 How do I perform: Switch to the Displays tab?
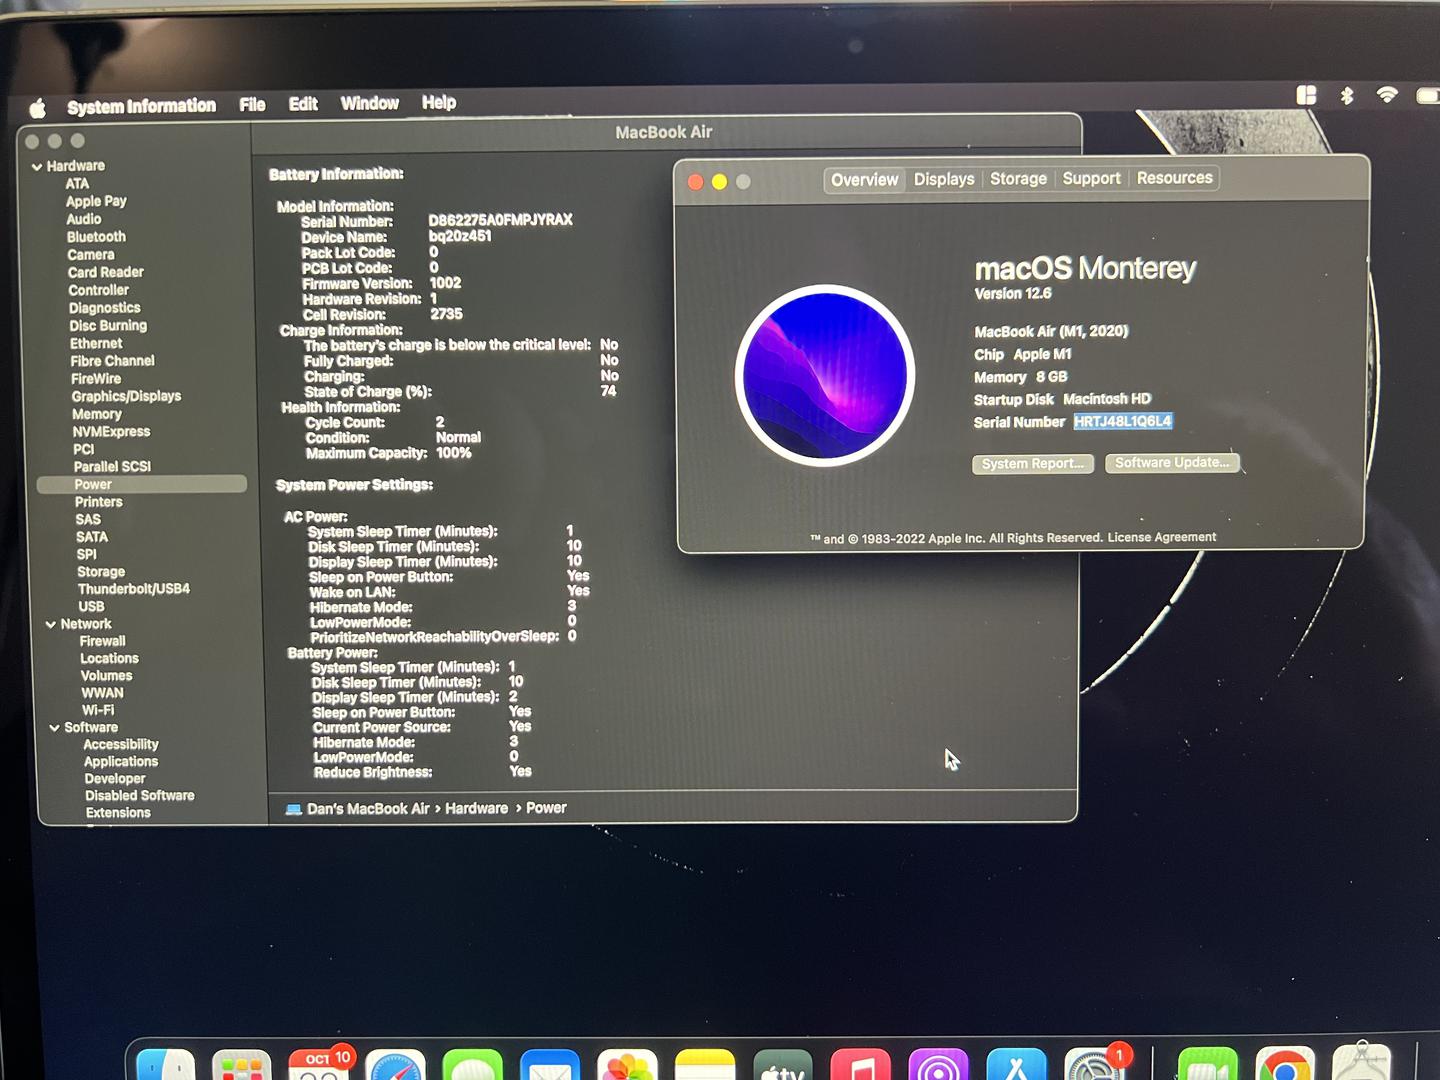pos(944,179)
